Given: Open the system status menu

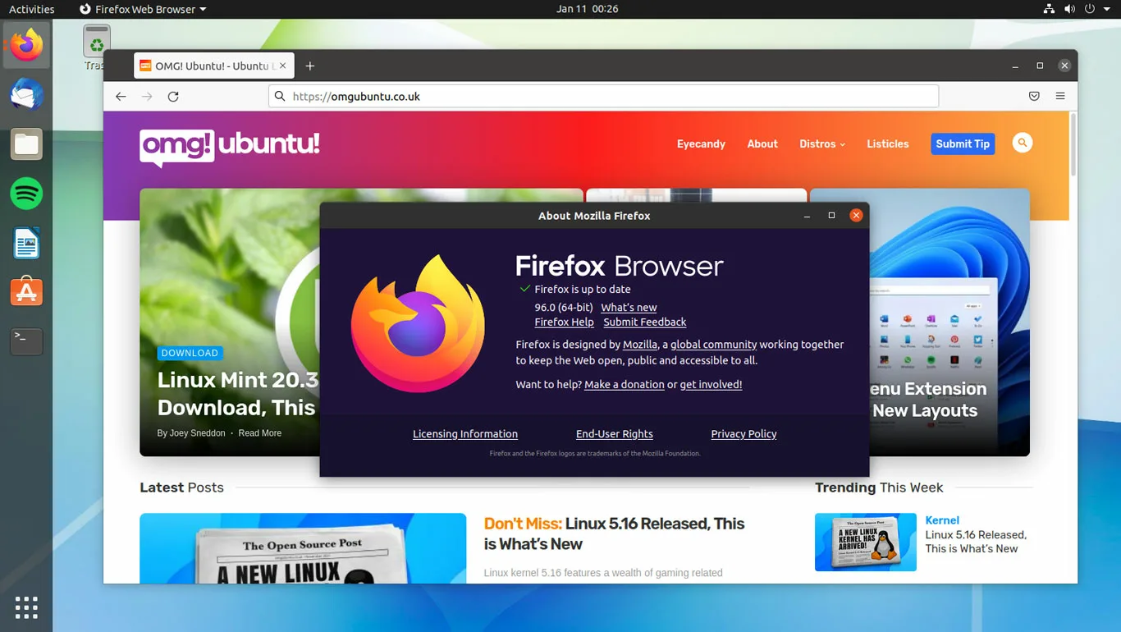Looking at the screenshot, I should coord(1080,9).
